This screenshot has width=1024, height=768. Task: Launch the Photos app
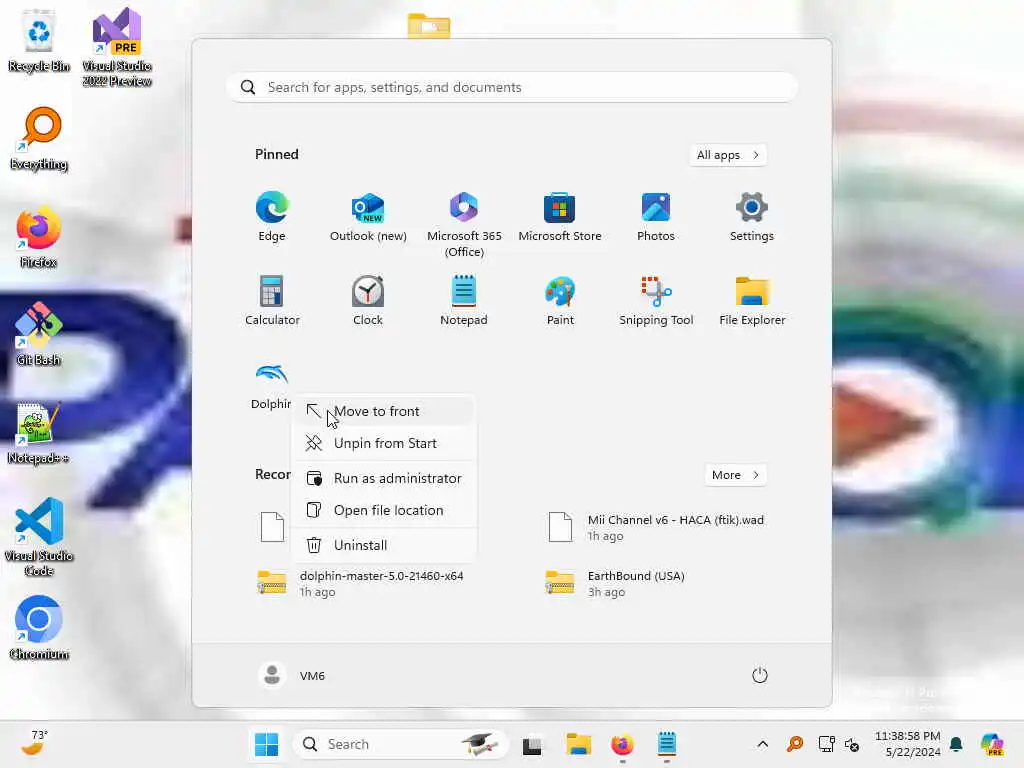tap(656, 217)
